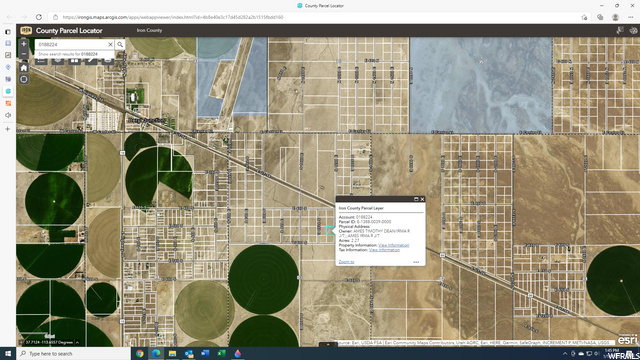The image size is (640, 360).
Task: Show hidden system tray icons
Action: point(565,353)
